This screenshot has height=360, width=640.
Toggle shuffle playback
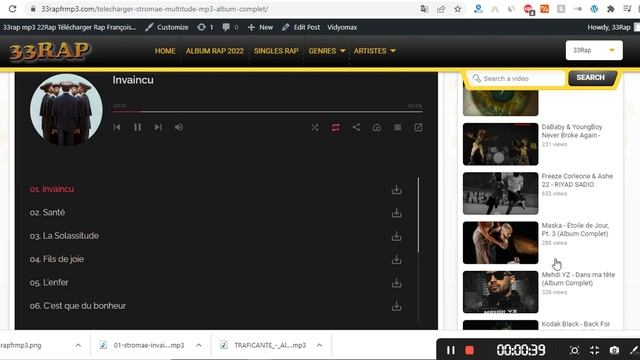(x=315, y=128)
